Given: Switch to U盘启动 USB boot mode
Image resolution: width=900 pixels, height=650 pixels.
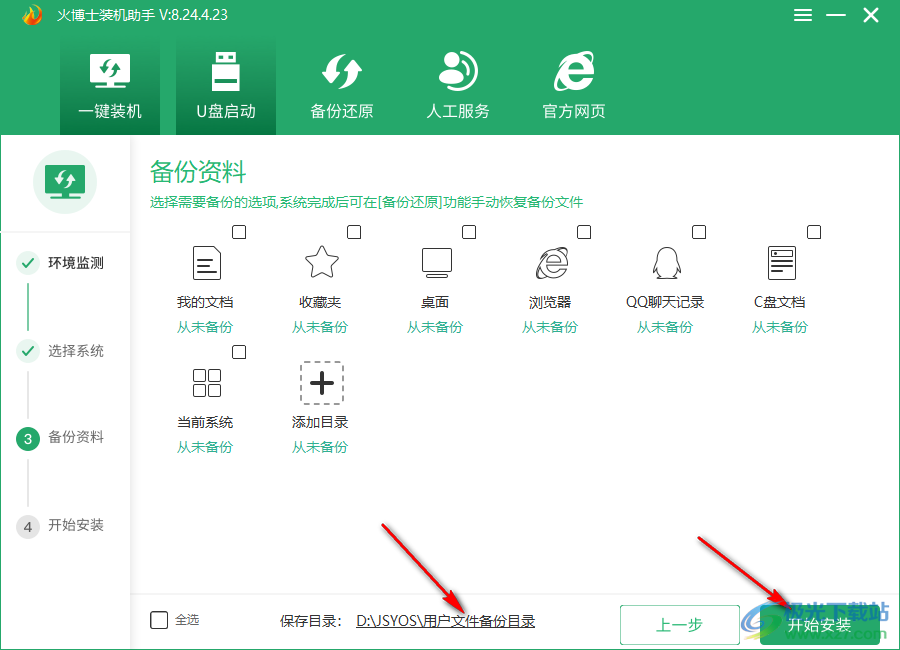Looking at the screenshot, I should pos(225,85).
